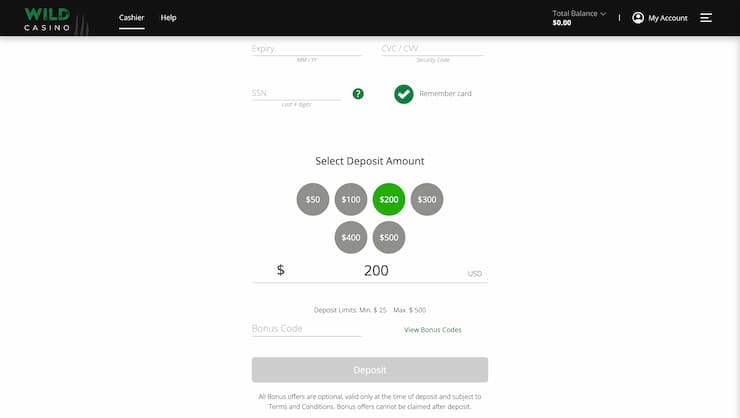Click the $0.00 balance value
This screenshot has width=740, height=418.
[x=562, y=23]
